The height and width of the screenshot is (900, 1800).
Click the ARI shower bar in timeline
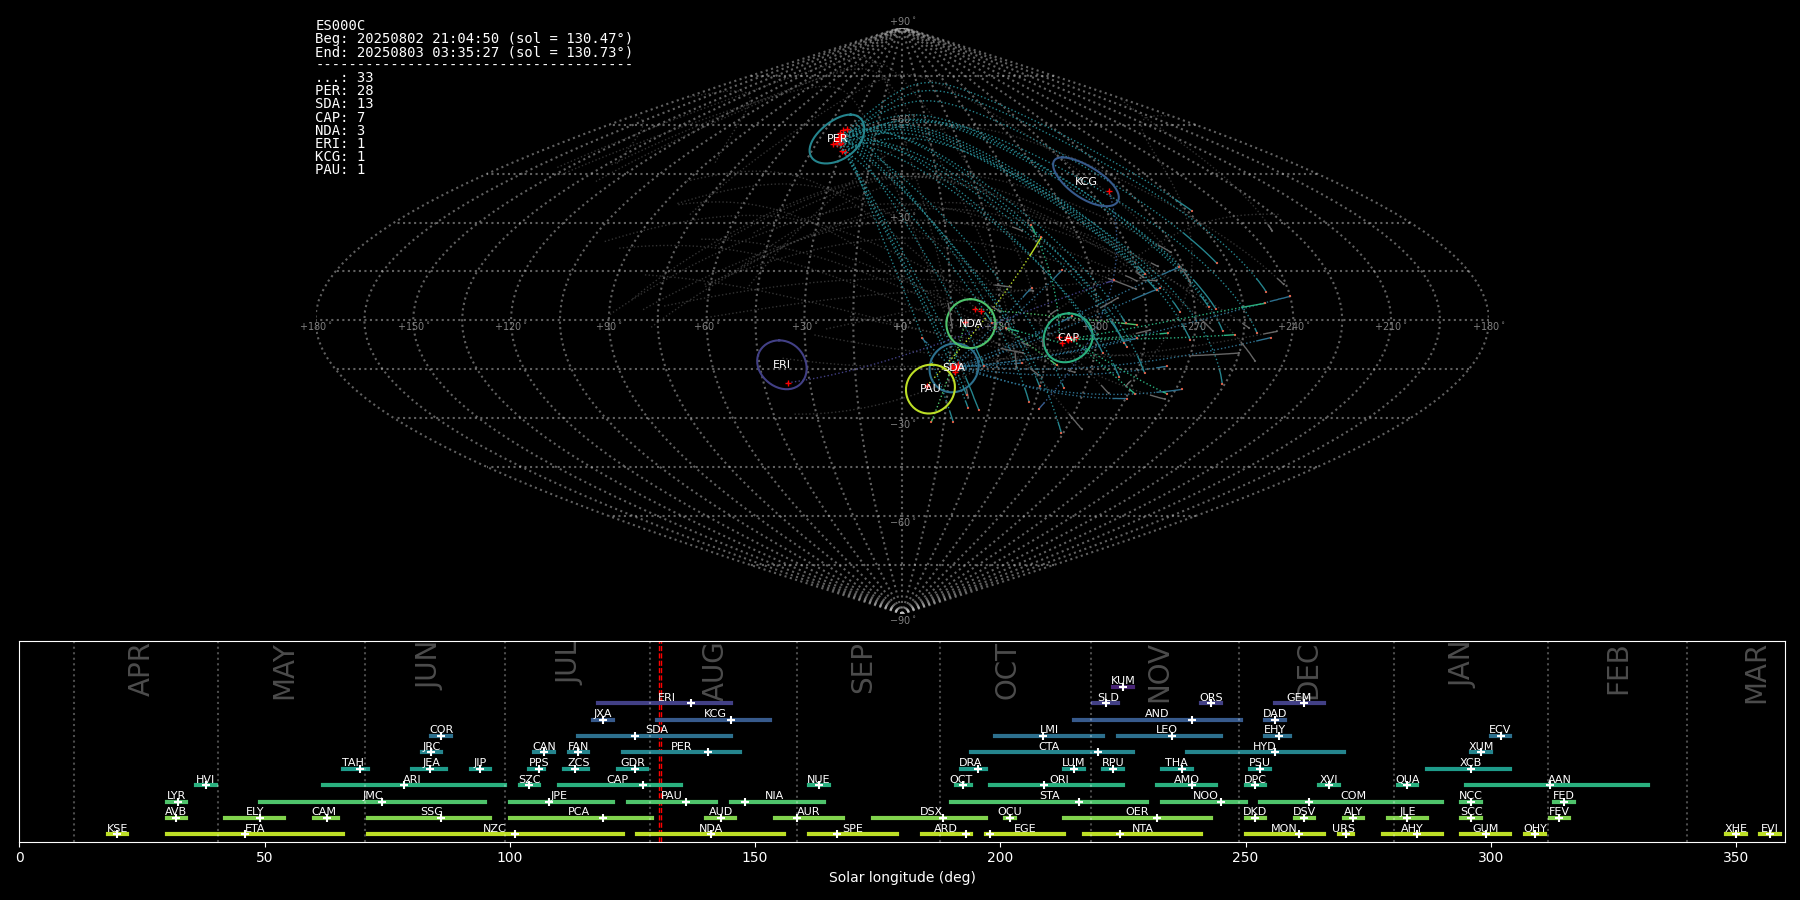(413, 785)
